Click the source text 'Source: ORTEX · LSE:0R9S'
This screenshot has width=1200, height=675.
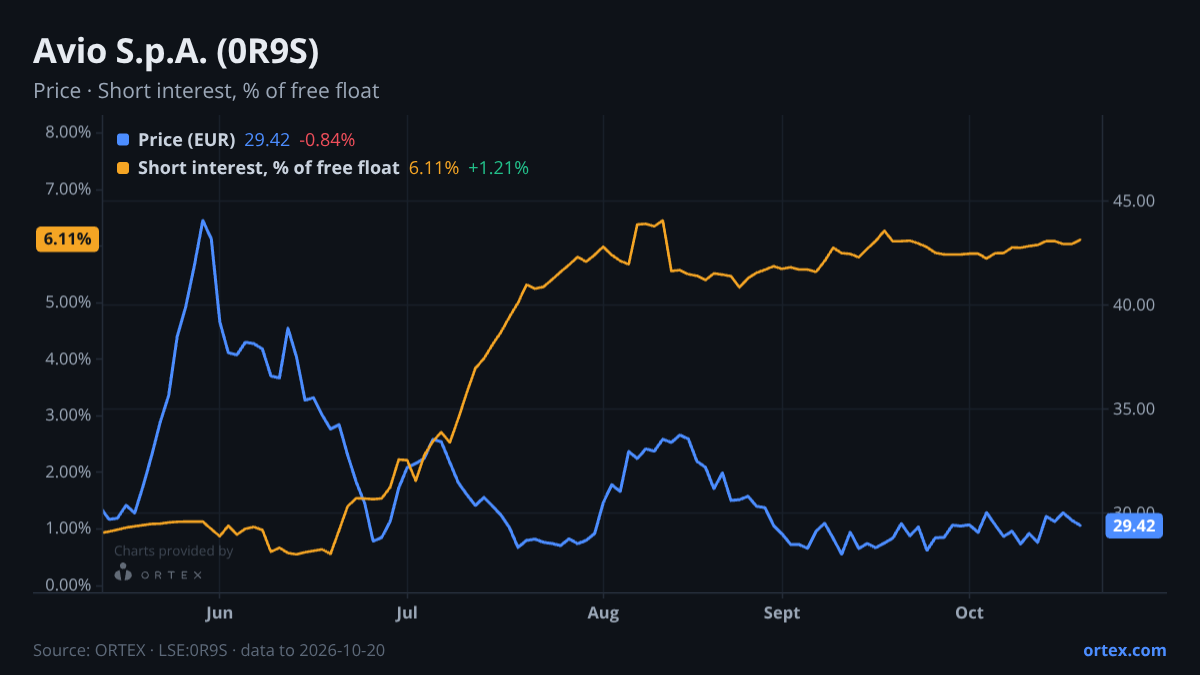pyautogui.click(x=130, y=650)
